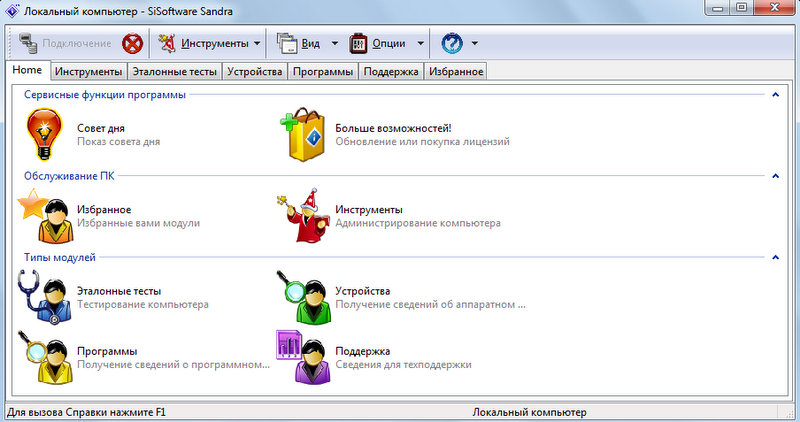Open the Поддержка module title
This screenshot has height=422, width=800.
363,351
